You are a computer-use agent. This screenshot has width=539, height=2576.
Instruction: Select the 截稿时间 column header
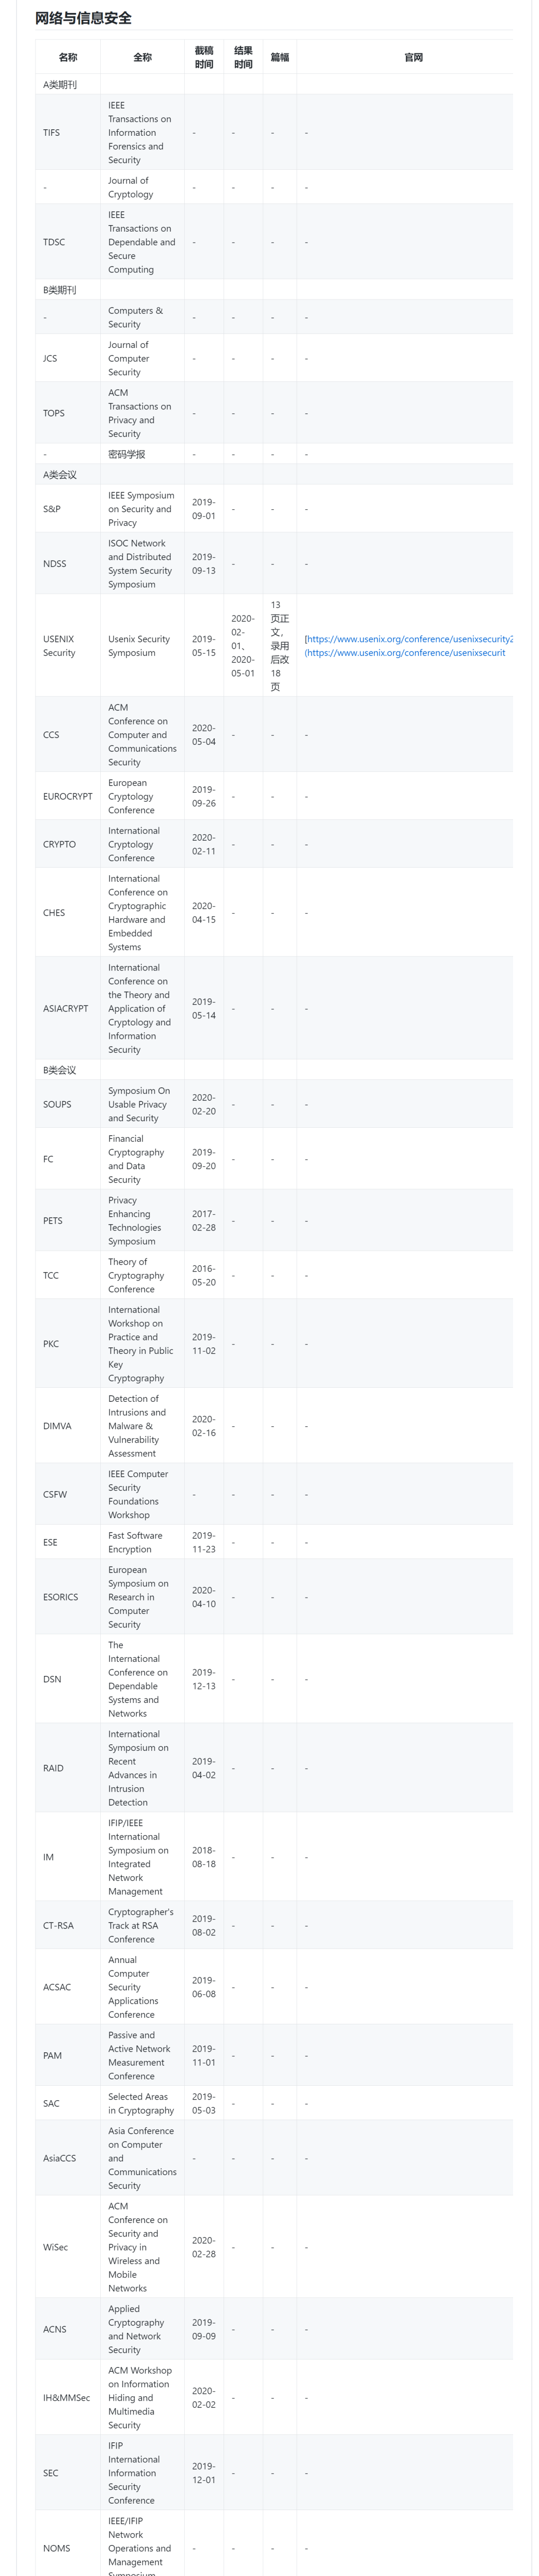pos(204,57)
